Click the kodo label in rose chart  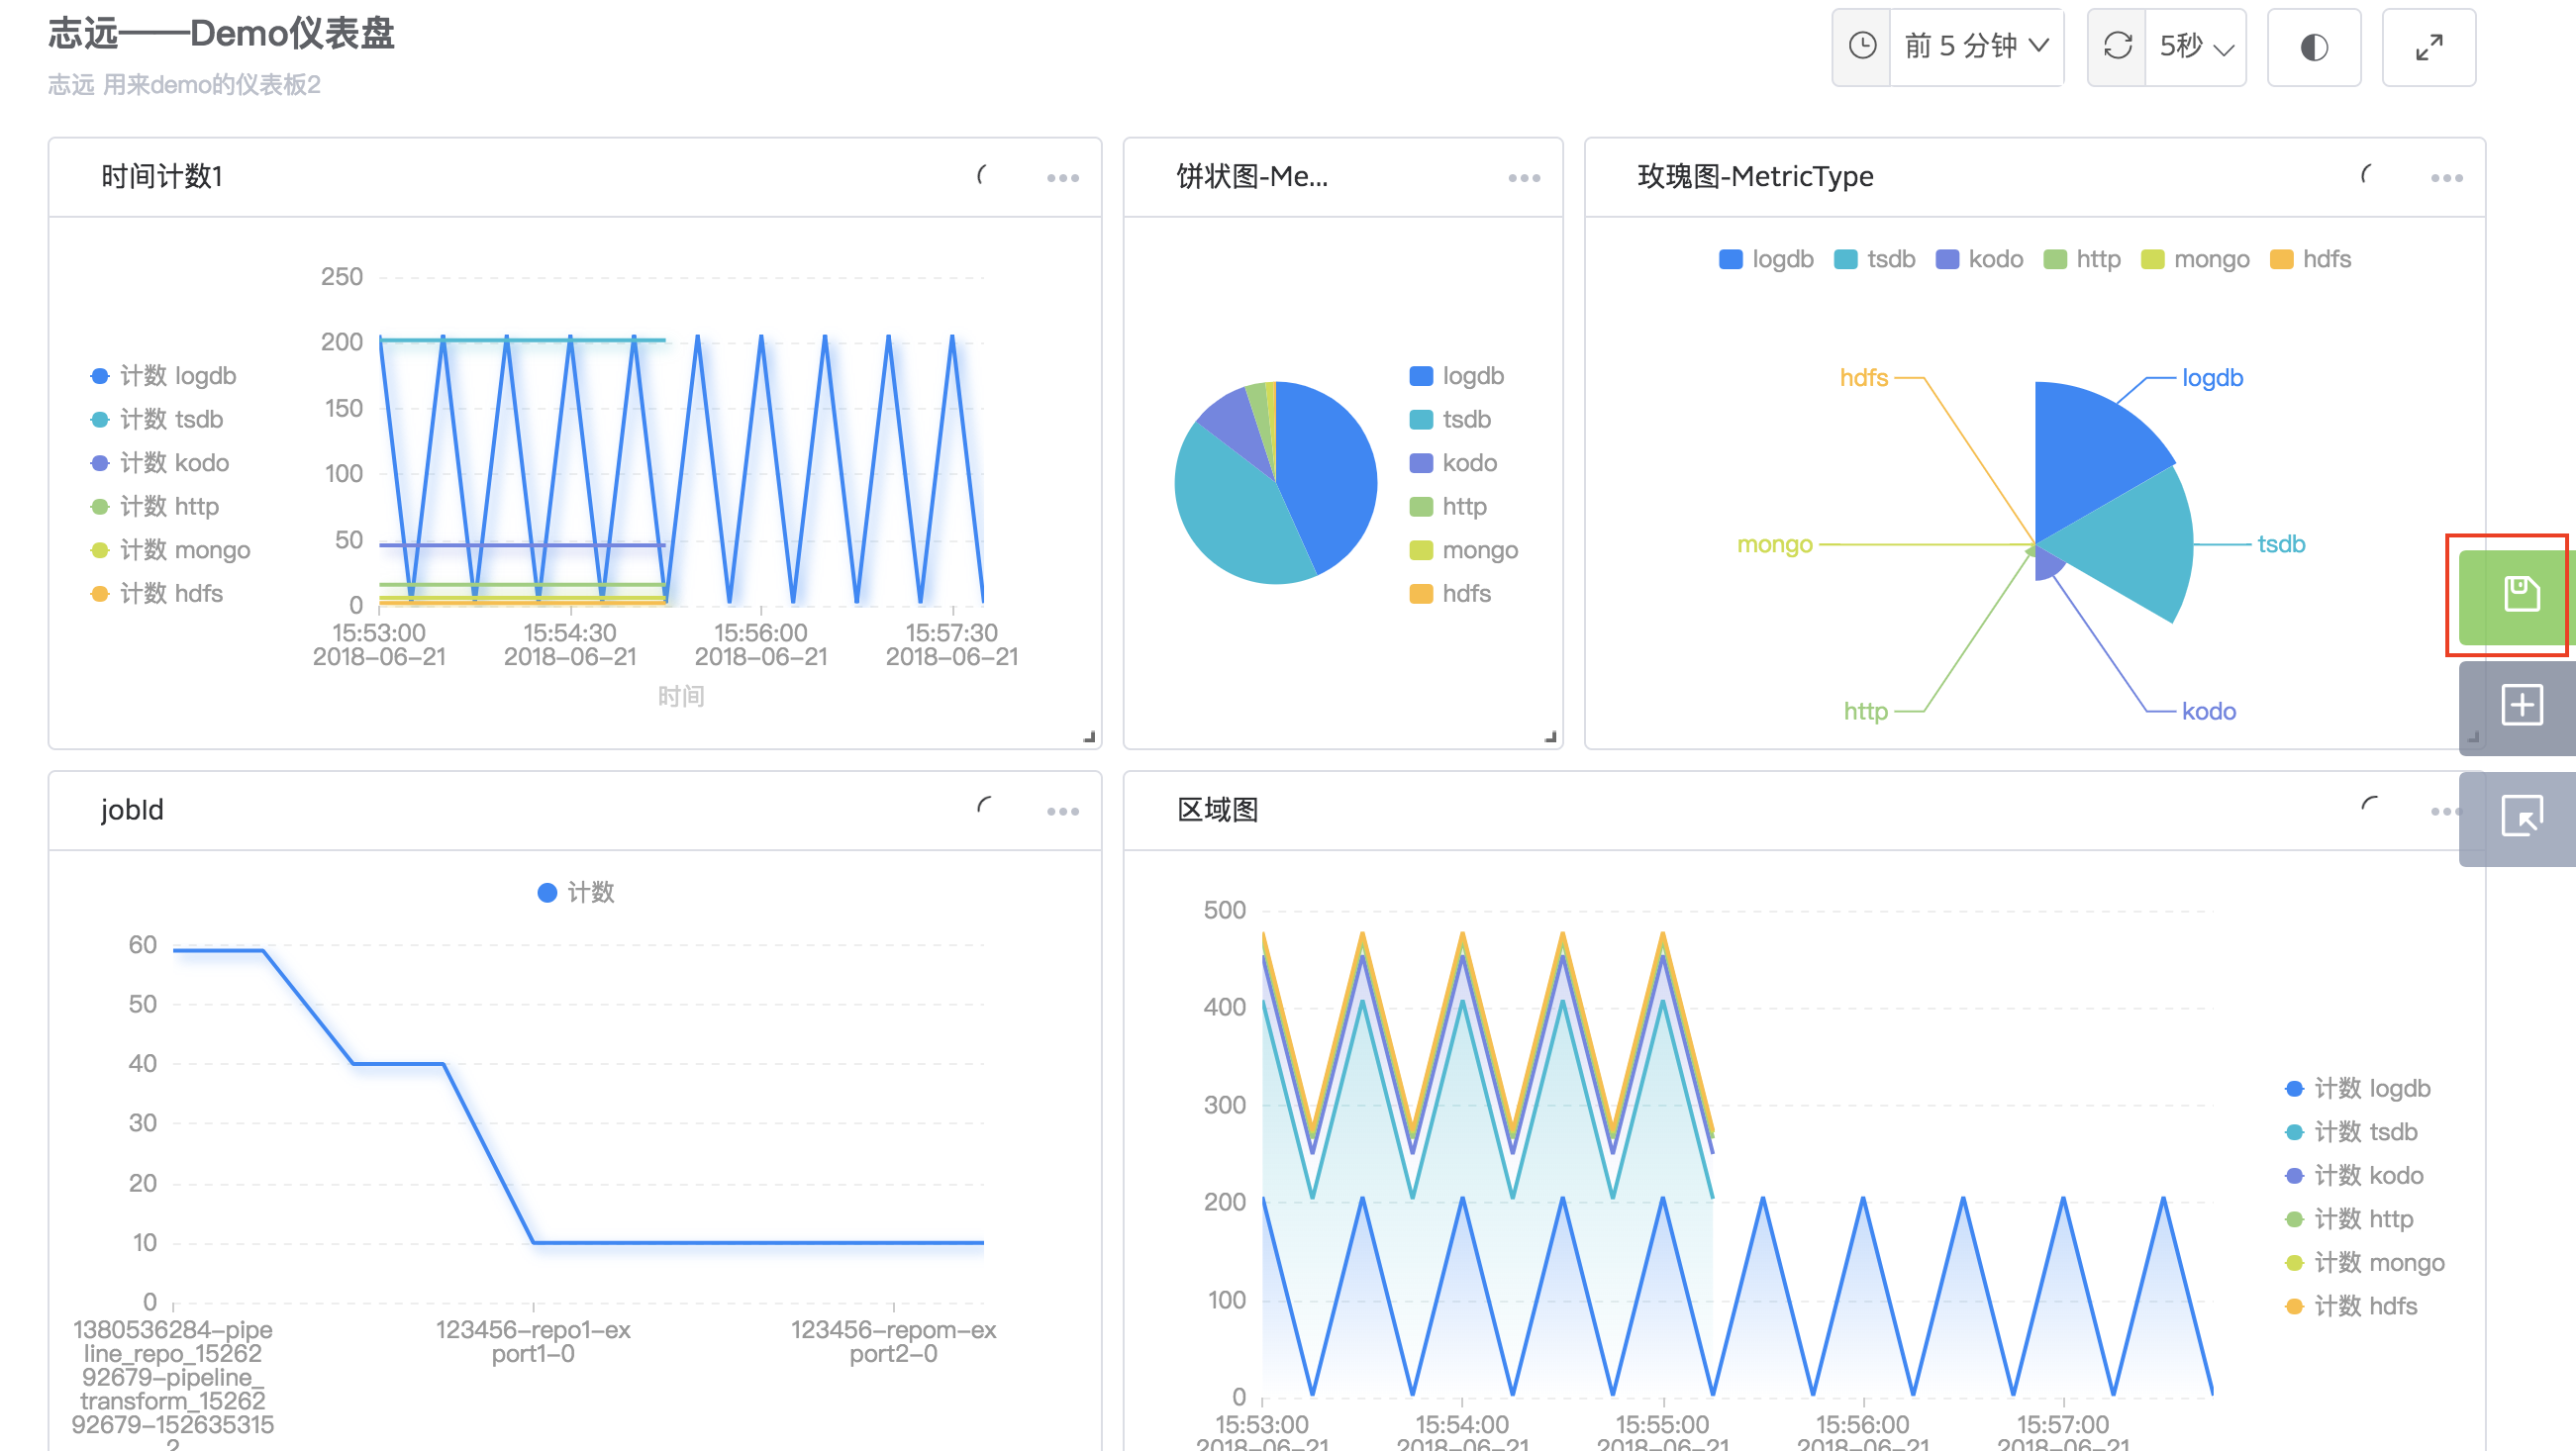click(2208, 712)
